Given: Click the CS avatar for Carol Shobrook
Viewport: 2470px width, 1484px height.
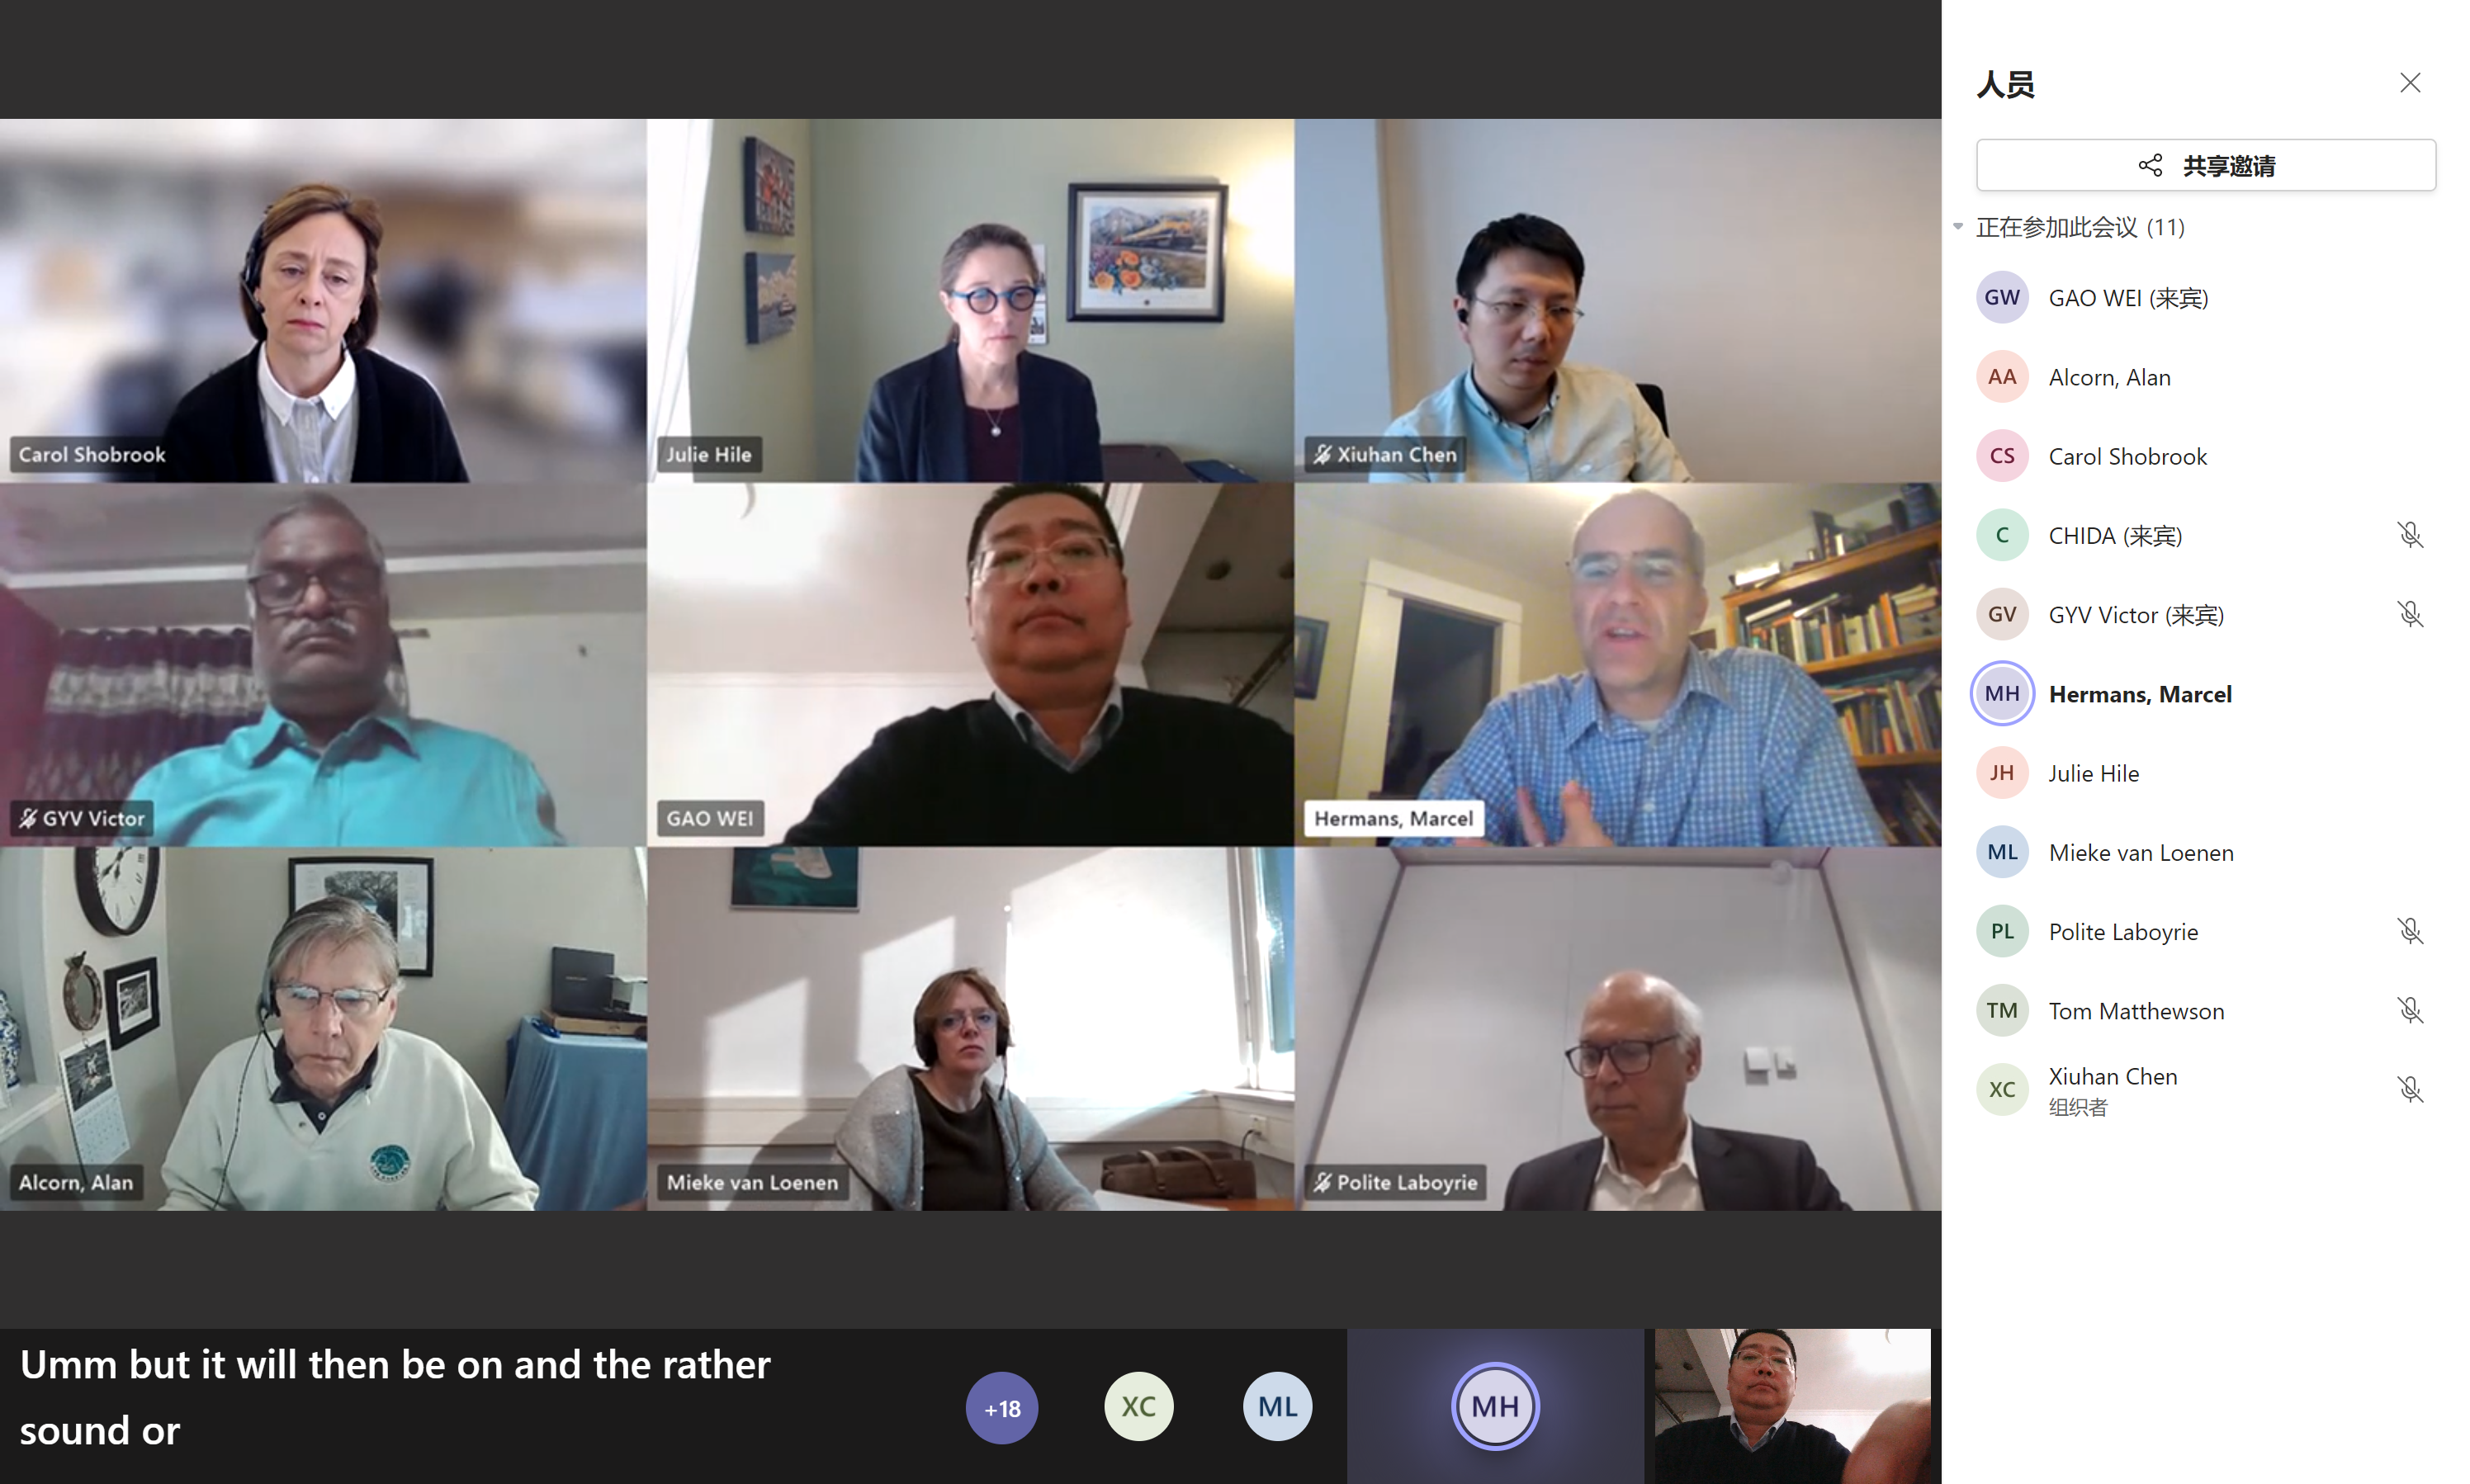Looking at the screenshot, I should coord(2002,456).
